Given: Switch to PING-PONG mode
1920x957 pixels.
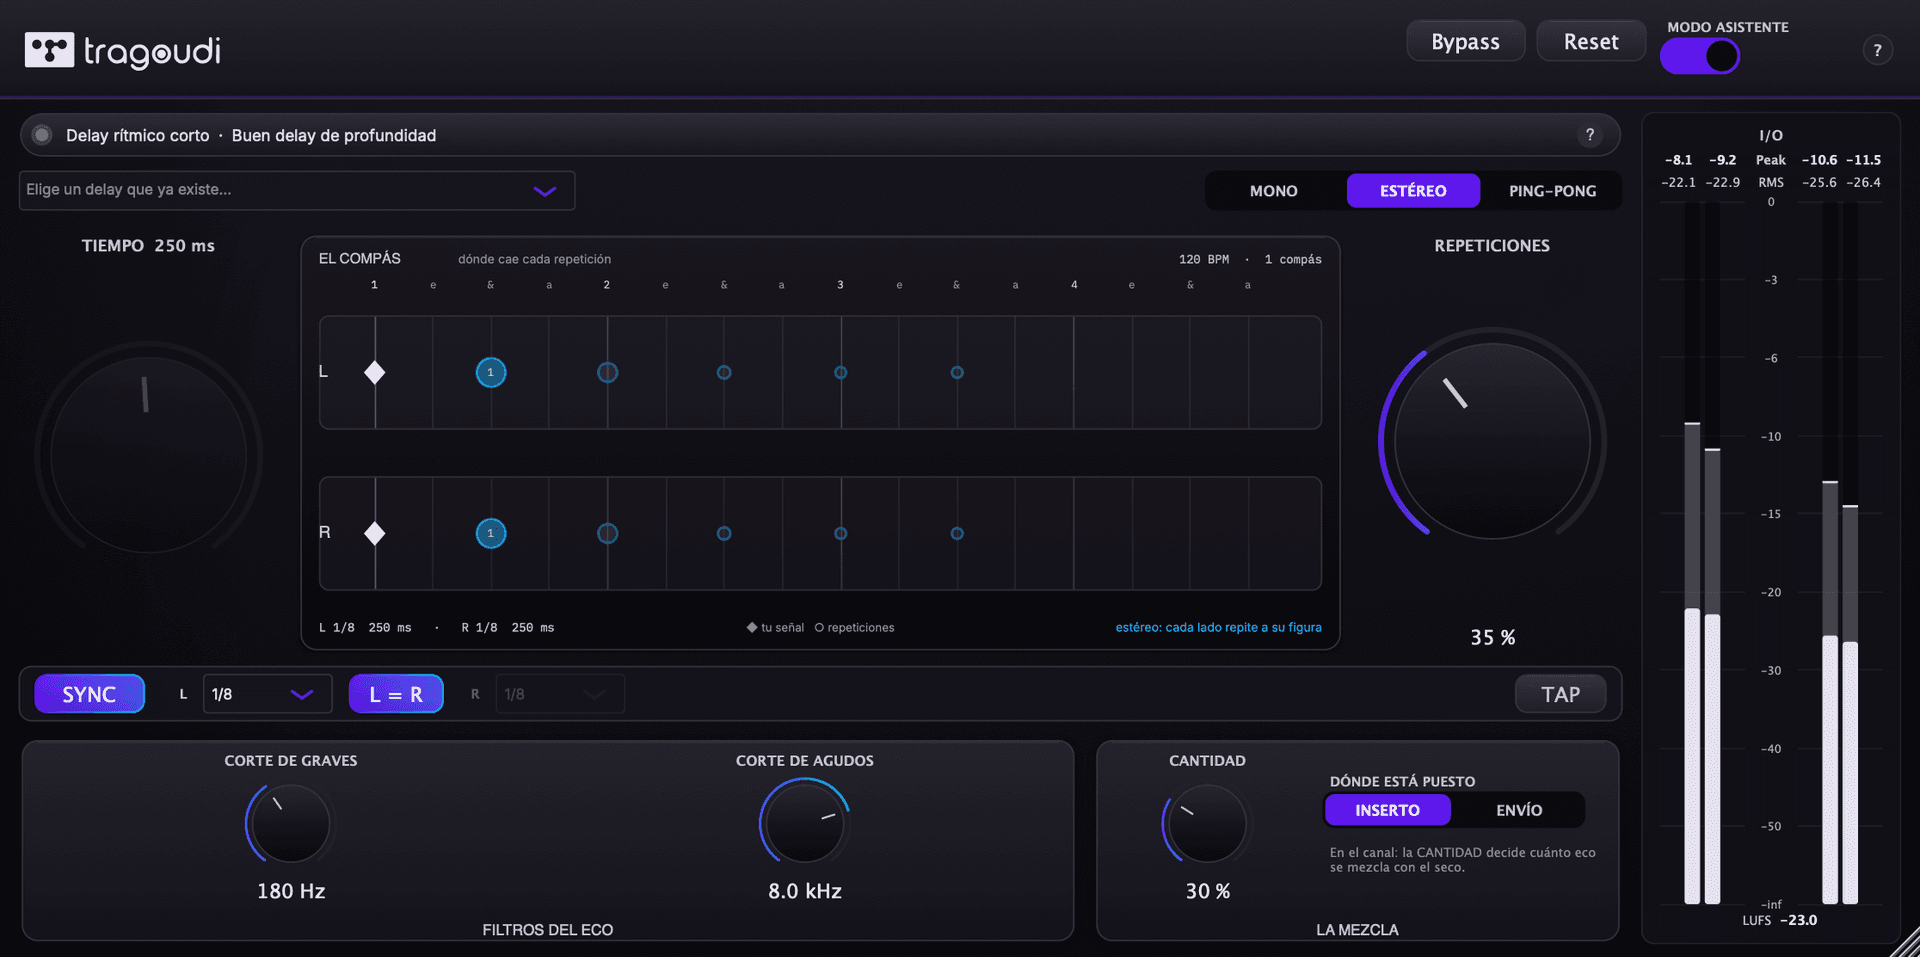Looking at the screenshot, I should tap(1552, 191).
